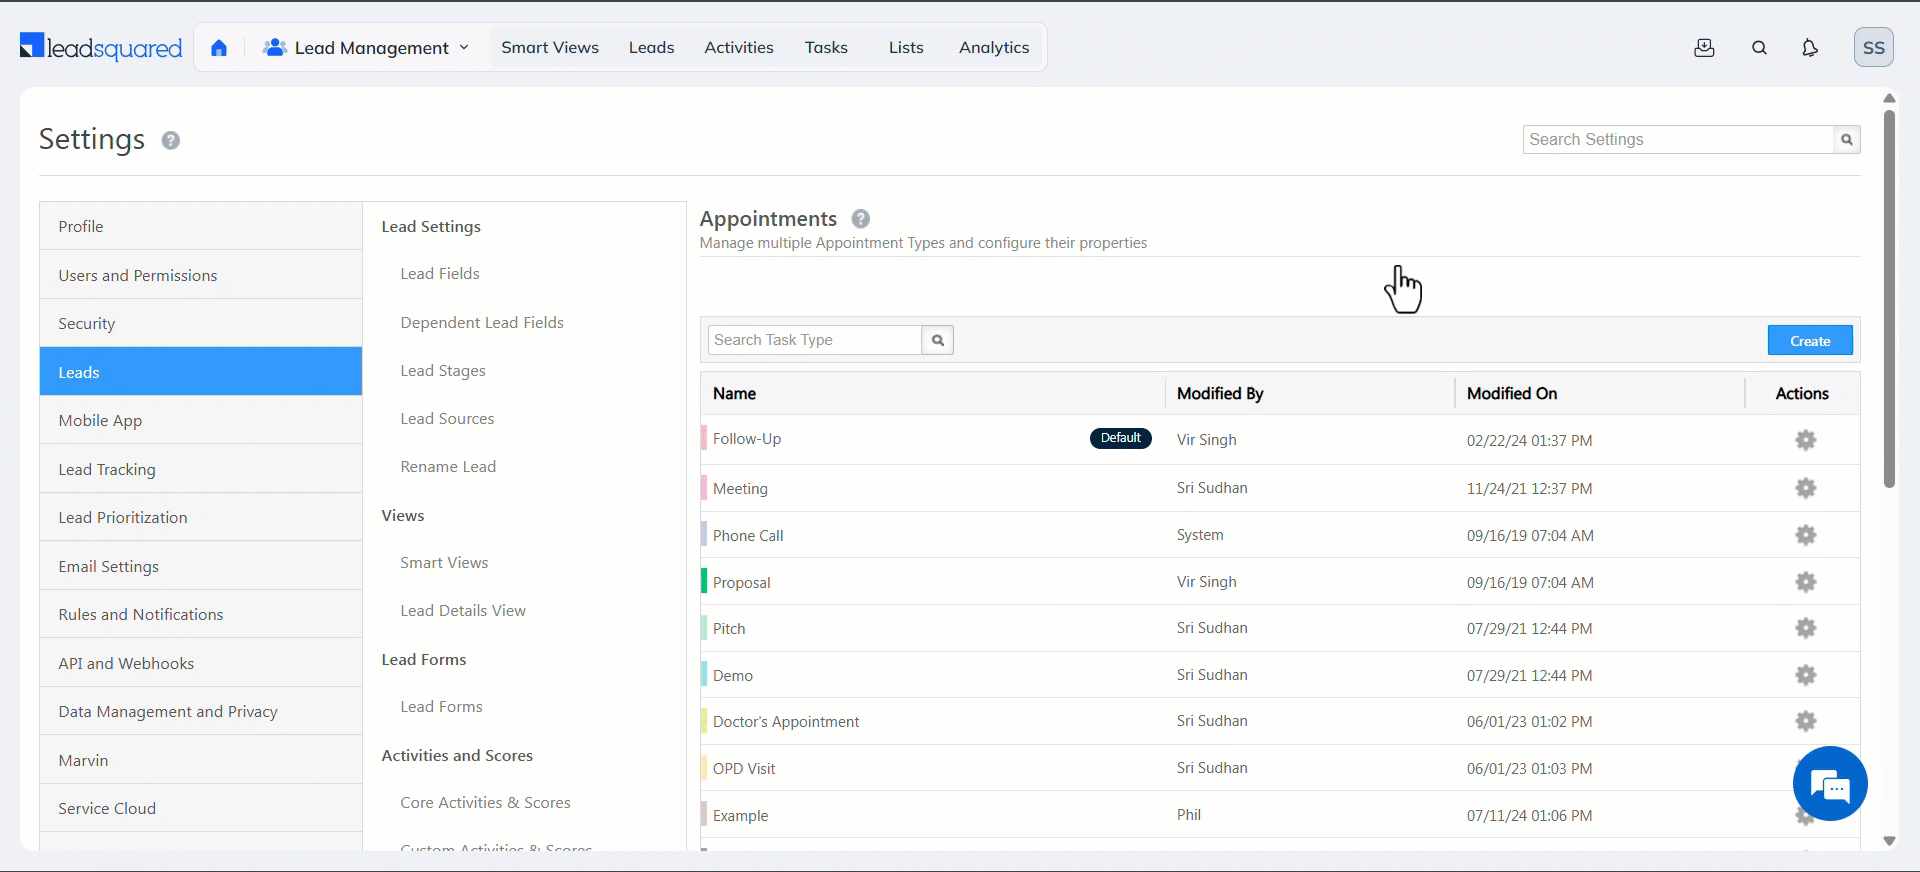This screenshot has width=1920, height=872.
Task: Click the Search Settings input field
Action: (1678, 139)
